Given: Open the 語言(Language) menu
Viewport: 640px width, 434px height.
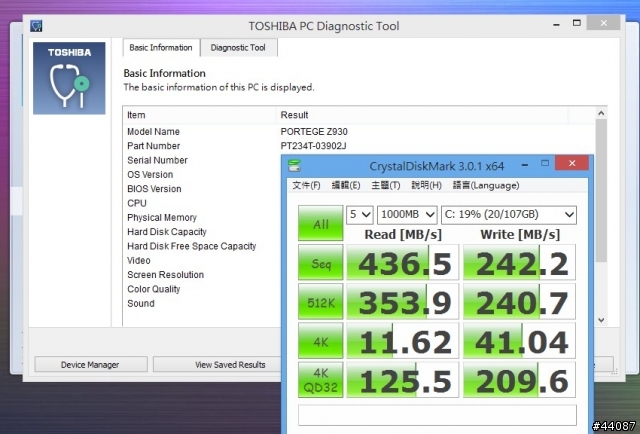Looking at the screenshot, I should click(x=486, y=185).
